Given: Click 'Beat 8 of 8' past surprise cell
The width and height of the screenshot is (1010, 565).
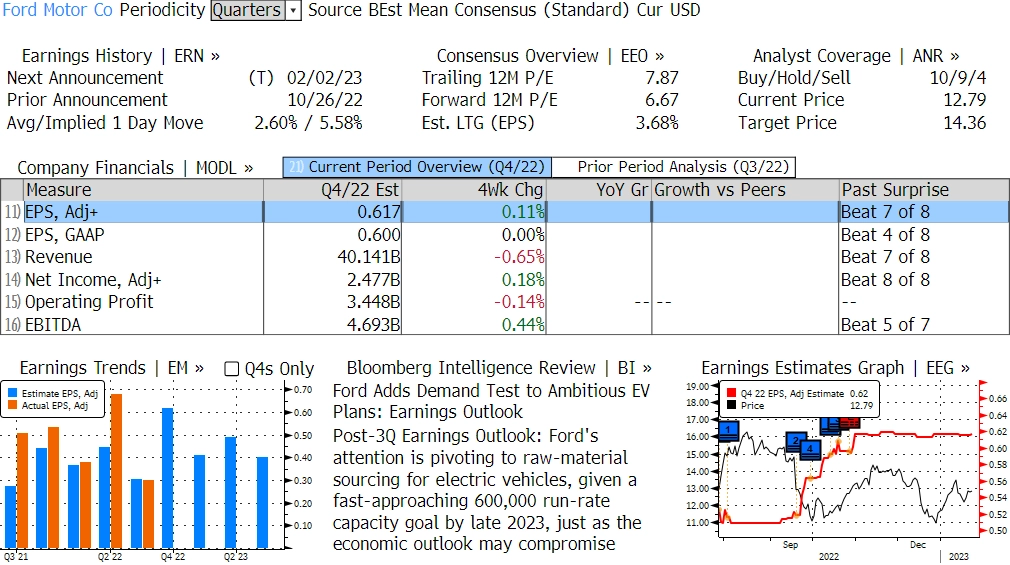Looking at the screenshot, I should [885, 280].
